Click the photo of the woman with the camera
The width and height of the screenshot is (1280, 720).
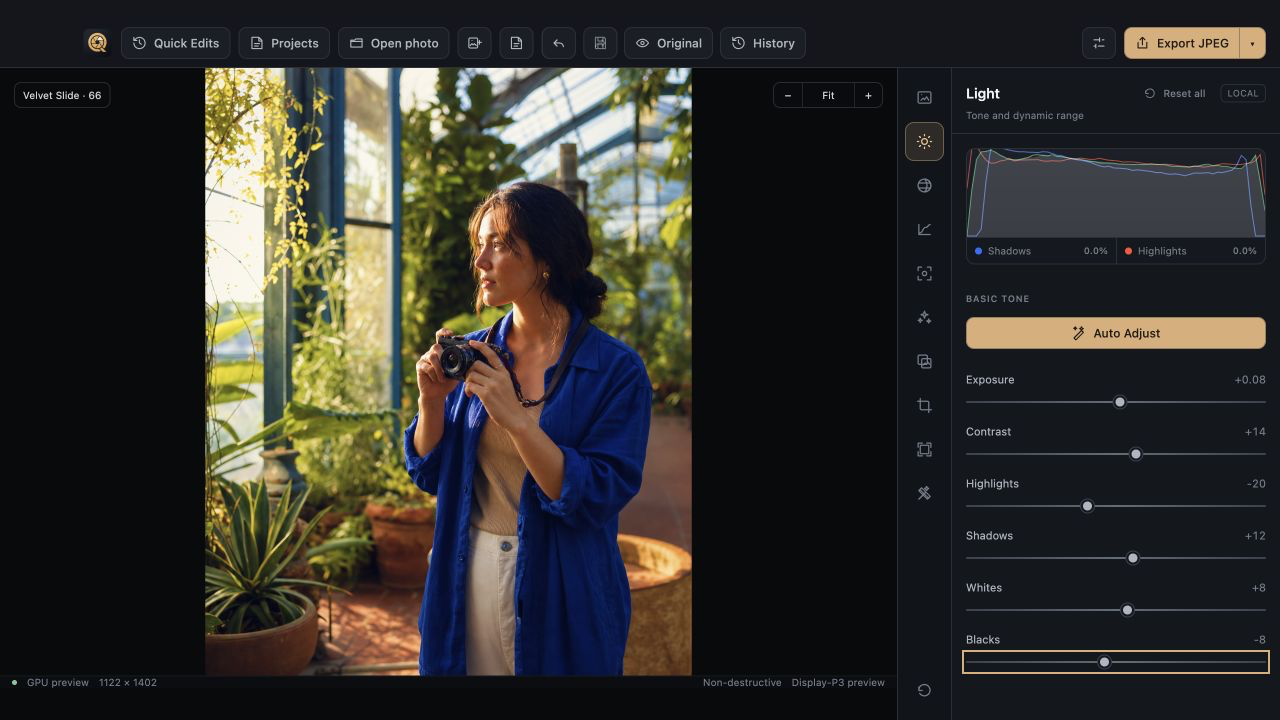click(448, 372)
